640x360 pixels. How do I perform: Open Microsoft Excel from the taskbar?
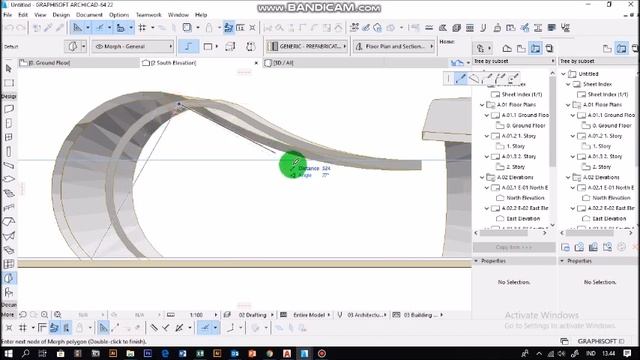click(x=200, y=353)
